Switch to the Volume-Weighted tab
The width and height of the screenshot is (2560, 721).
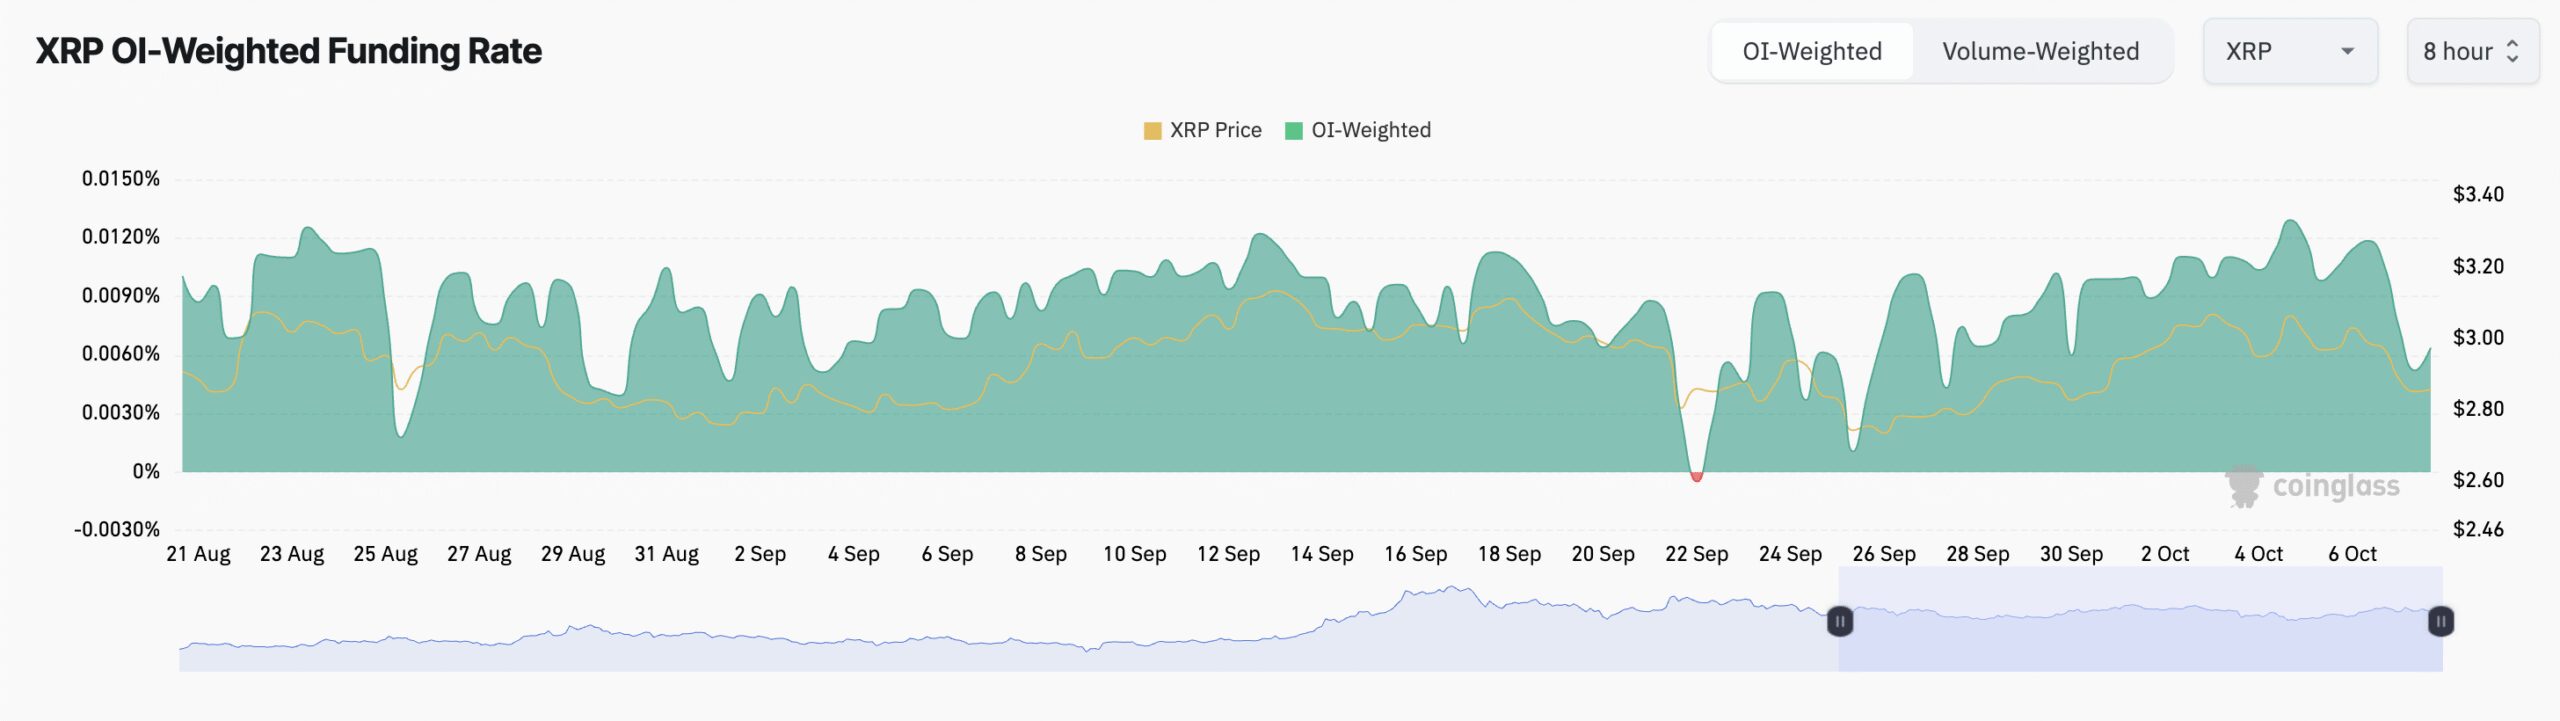click(x=2040, y=51)
